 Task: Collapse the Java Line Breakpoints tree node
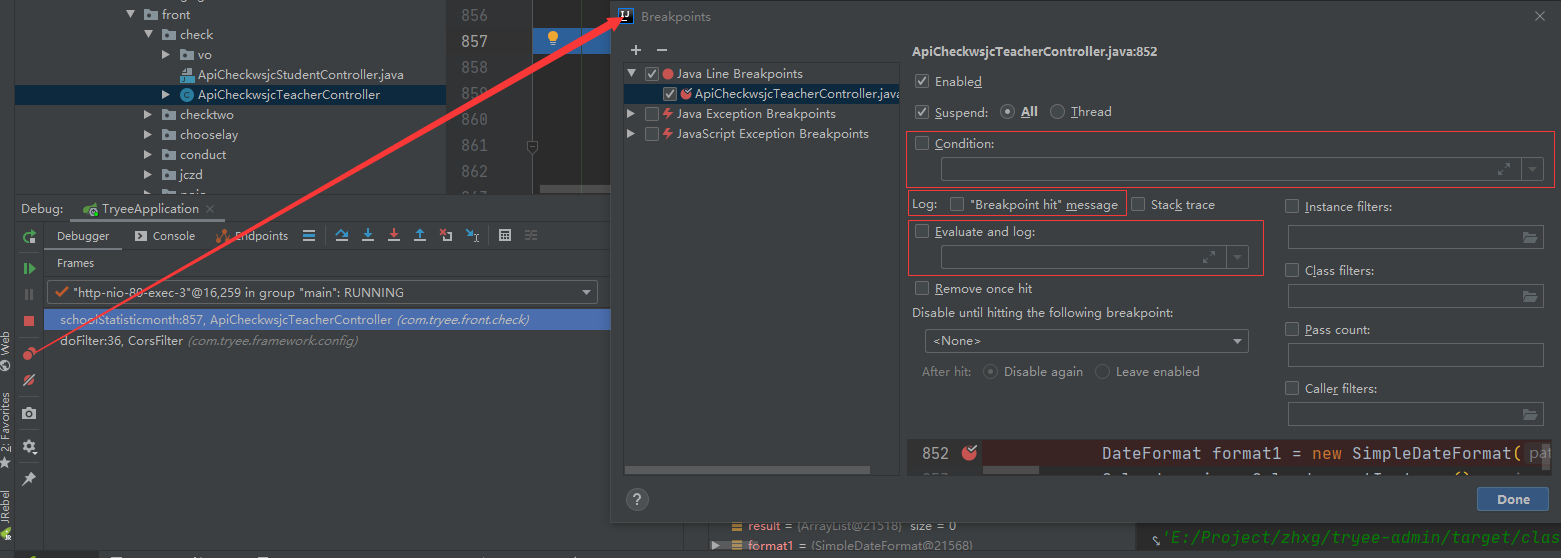[x=631, y=74]
